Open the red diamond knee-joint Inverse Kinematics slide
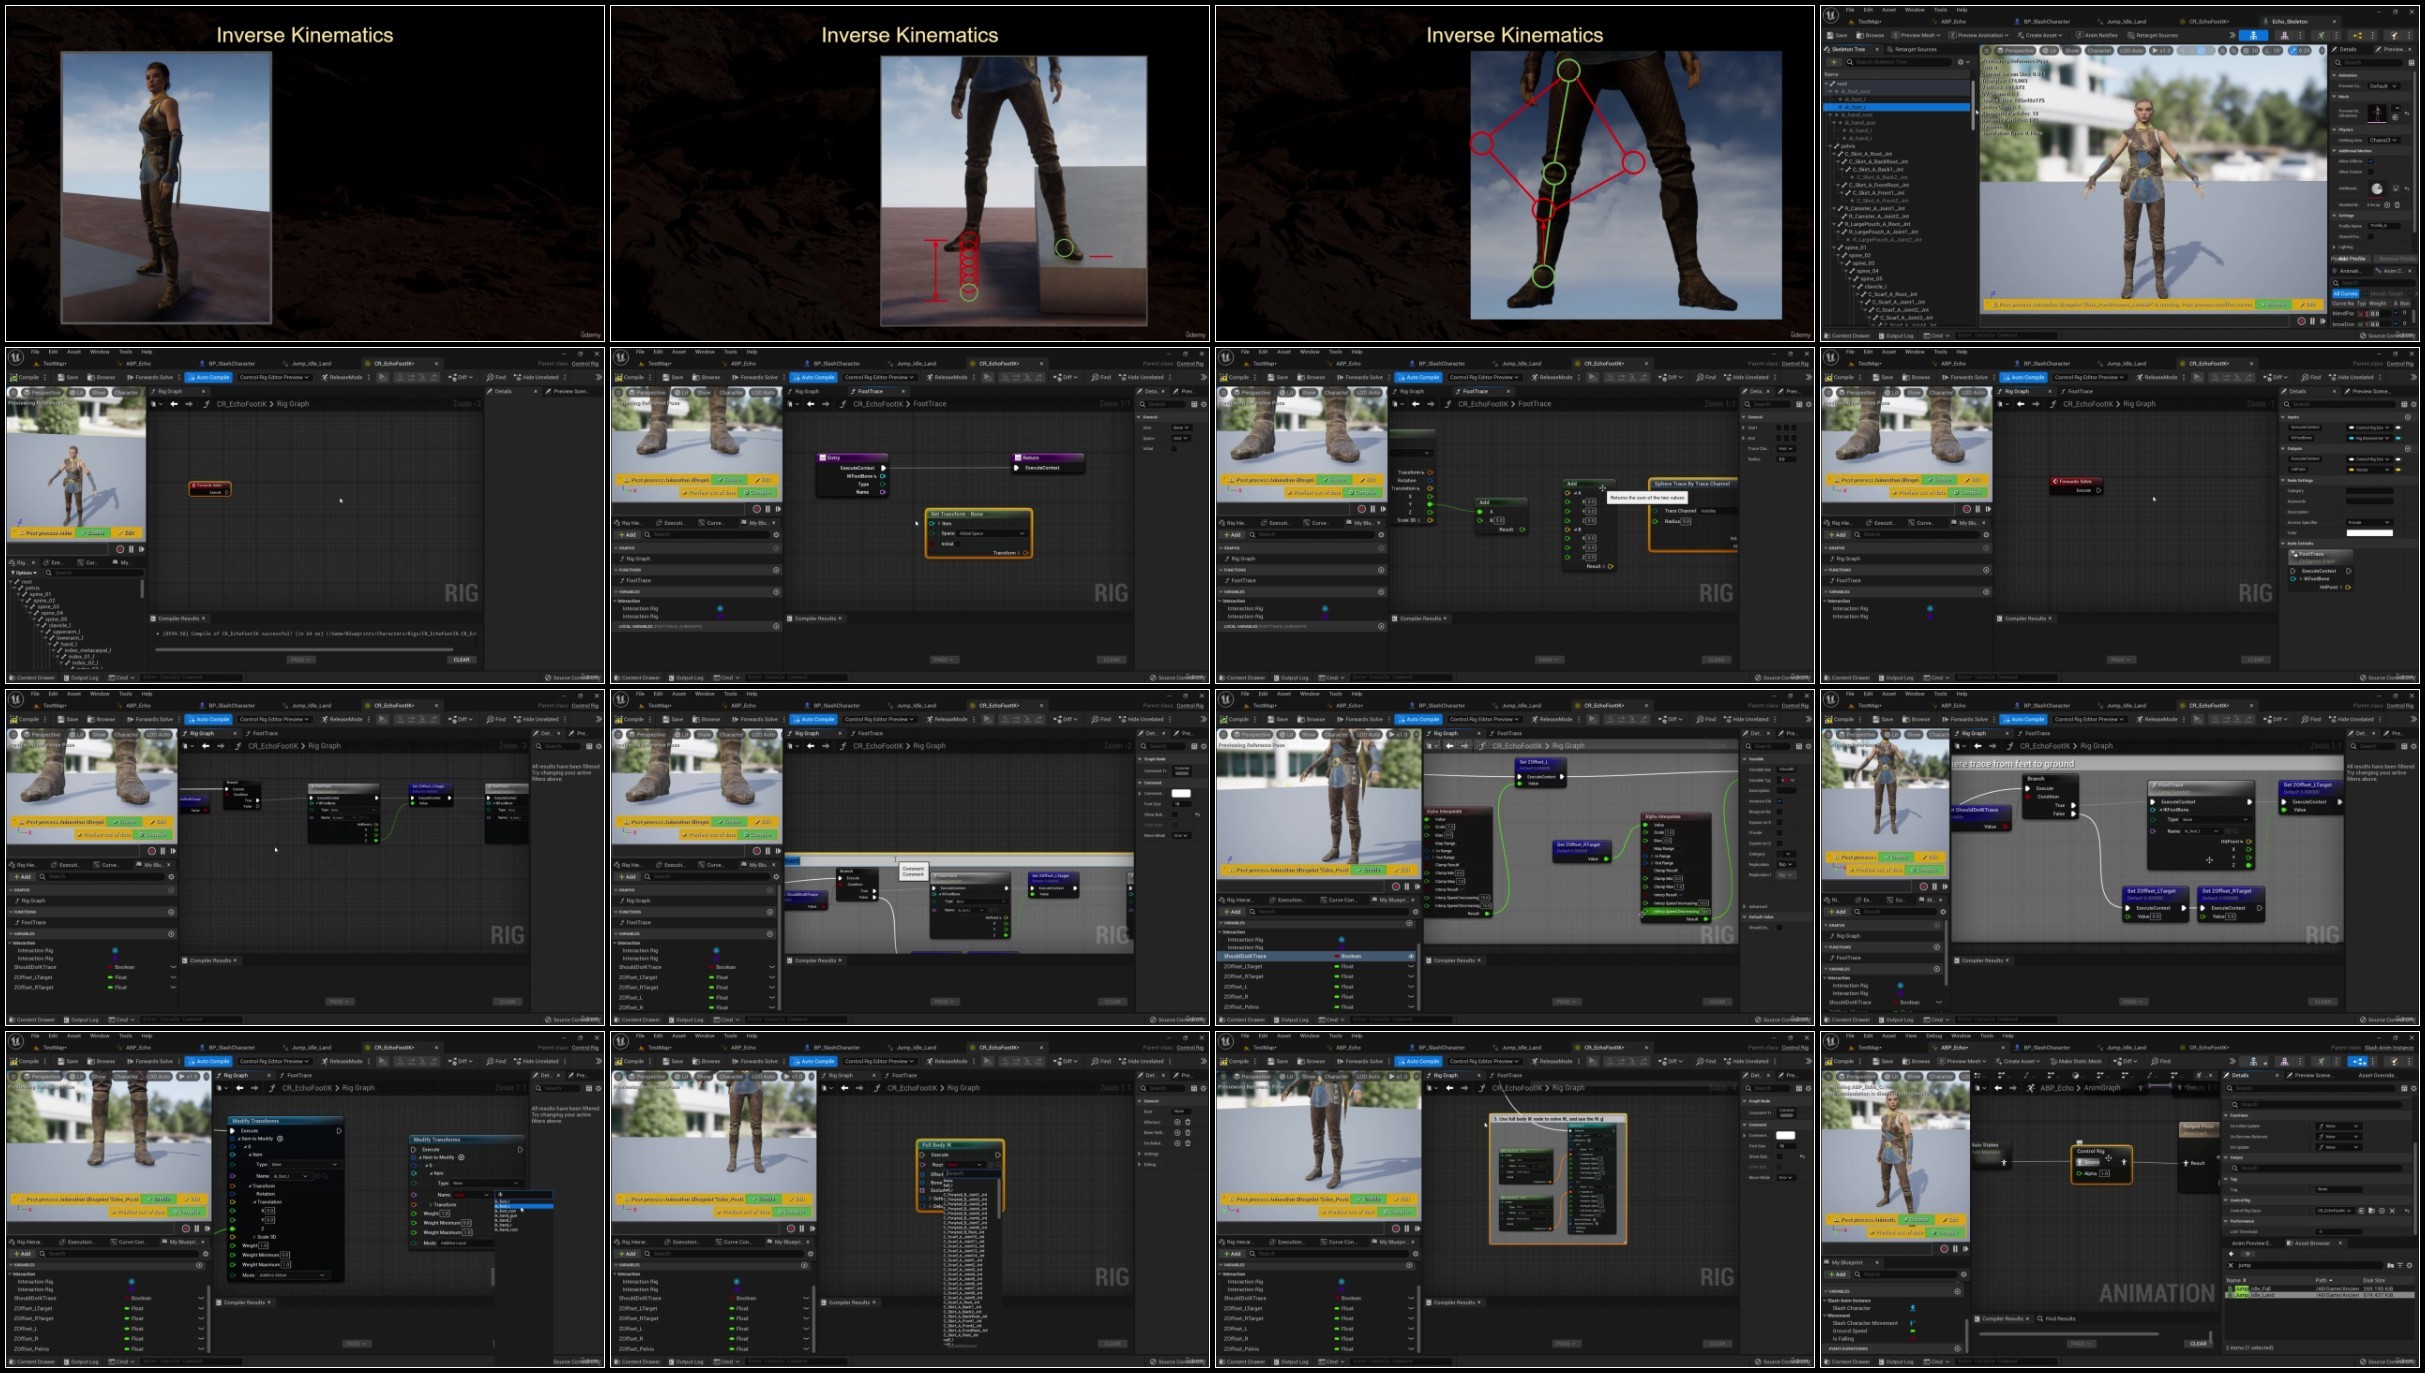This screenshot has width=2425, height=1373. click(x=1515, y=173)
